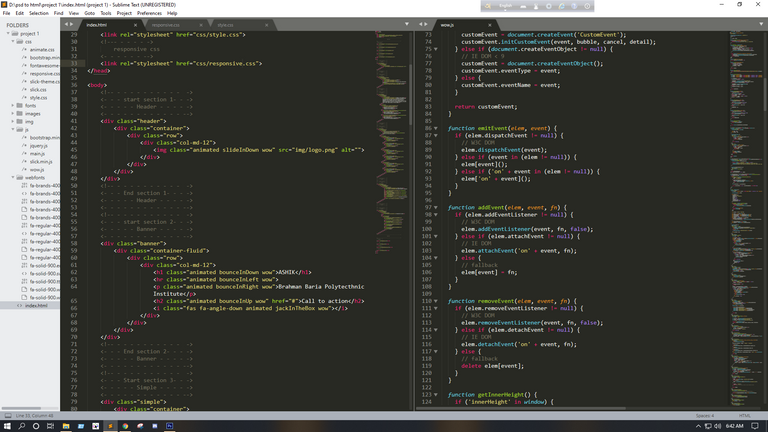
Task: Open File Explorer from the taskbar
Action: click(66, 426)
